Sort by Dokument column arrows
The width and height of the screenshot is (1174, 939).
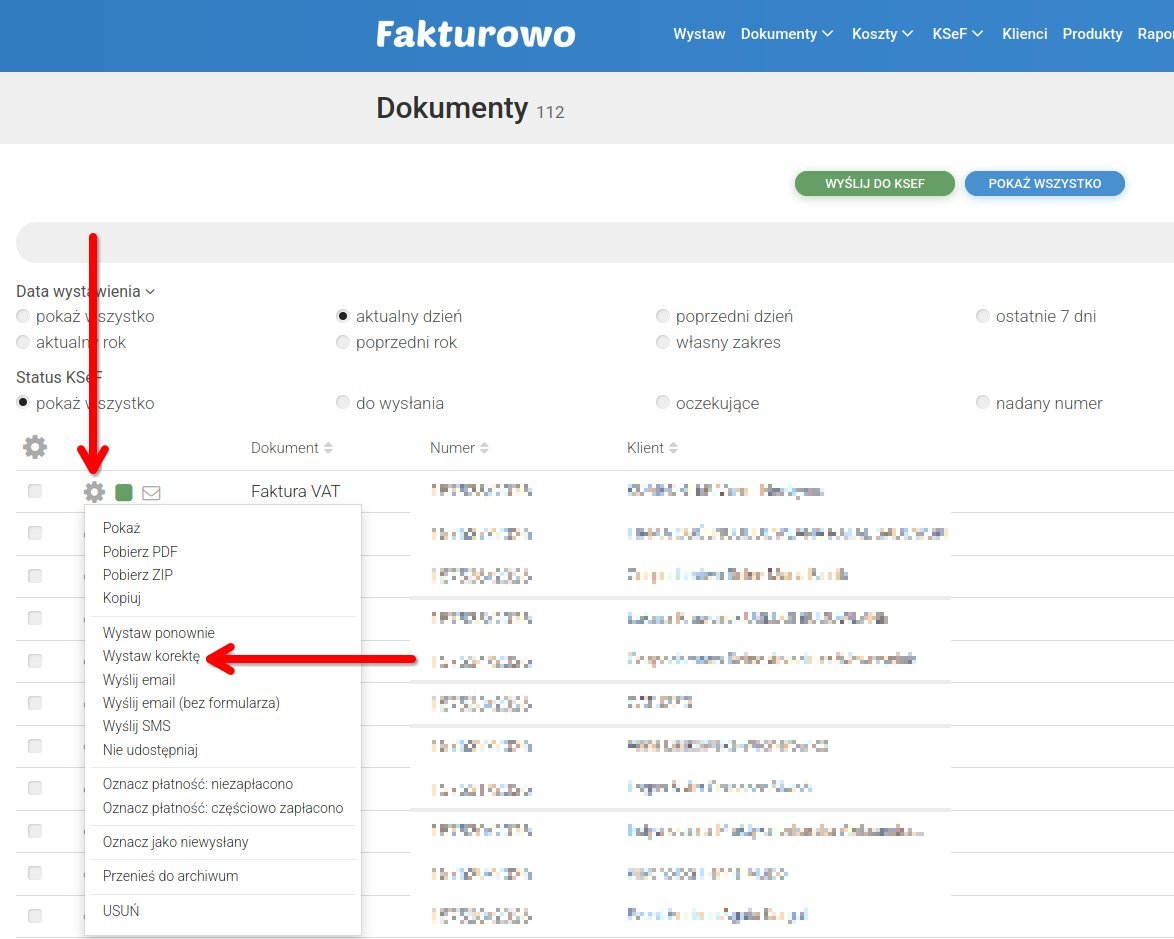coord(328,448)
